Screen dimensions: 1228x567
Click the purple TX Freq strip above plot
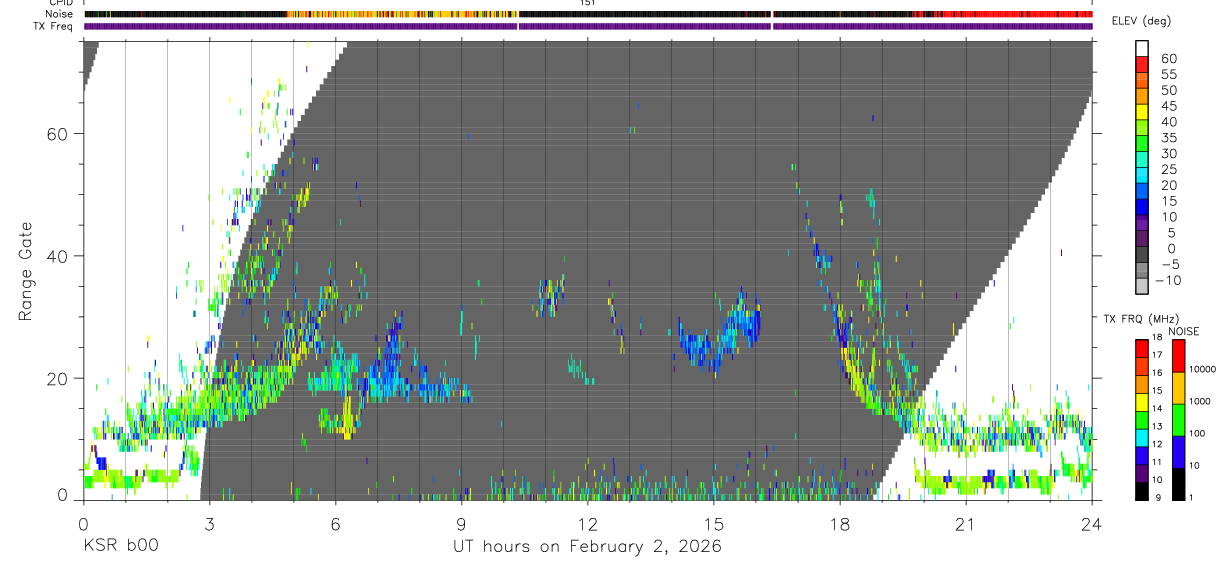(x=588, y=26)
